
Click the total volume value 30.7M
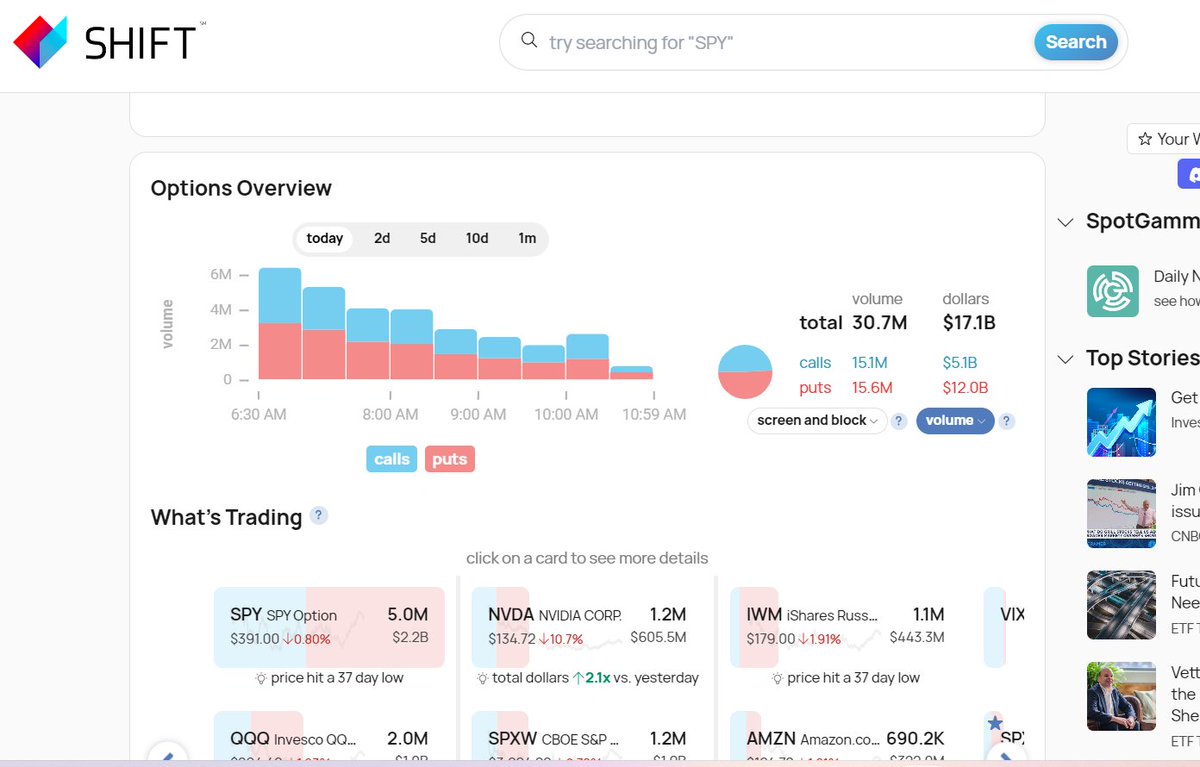tap(879, 323)
